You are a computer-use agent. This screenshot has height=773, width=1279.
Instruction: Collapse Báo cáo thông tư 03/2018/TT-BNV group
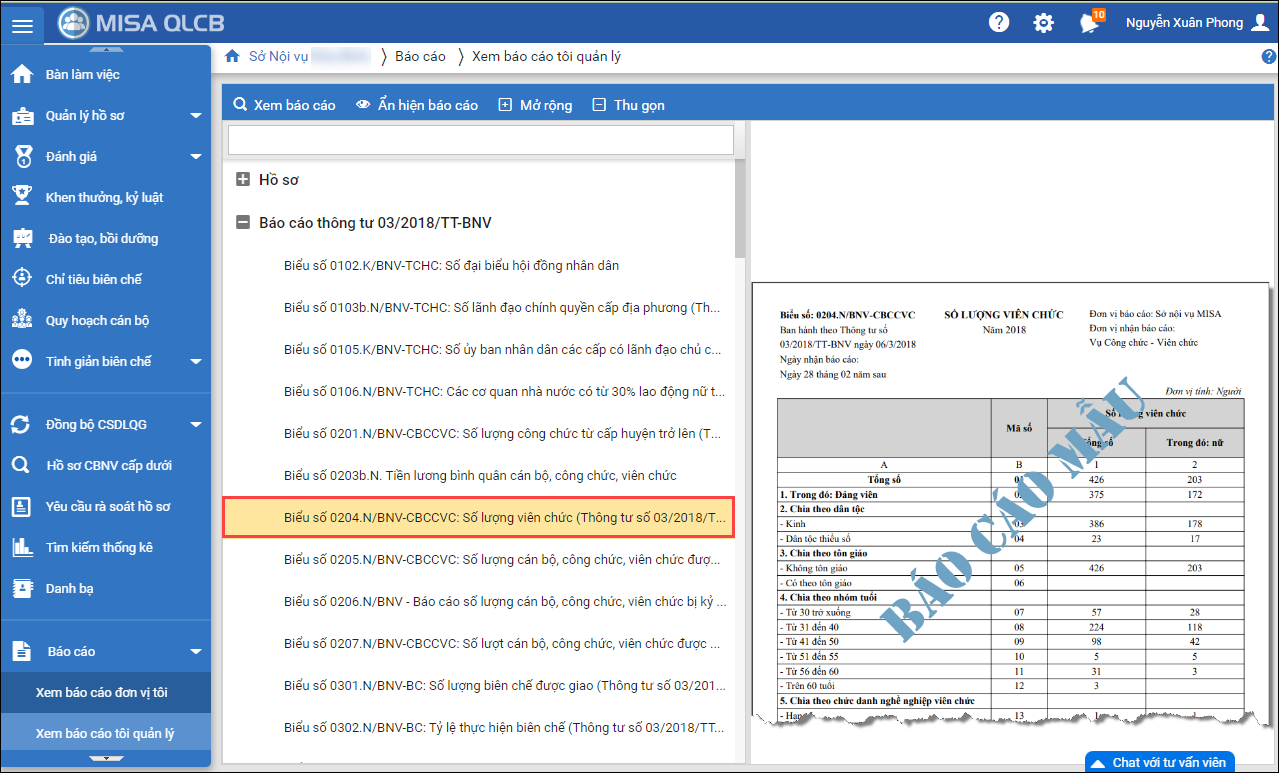tap(243, 223)
